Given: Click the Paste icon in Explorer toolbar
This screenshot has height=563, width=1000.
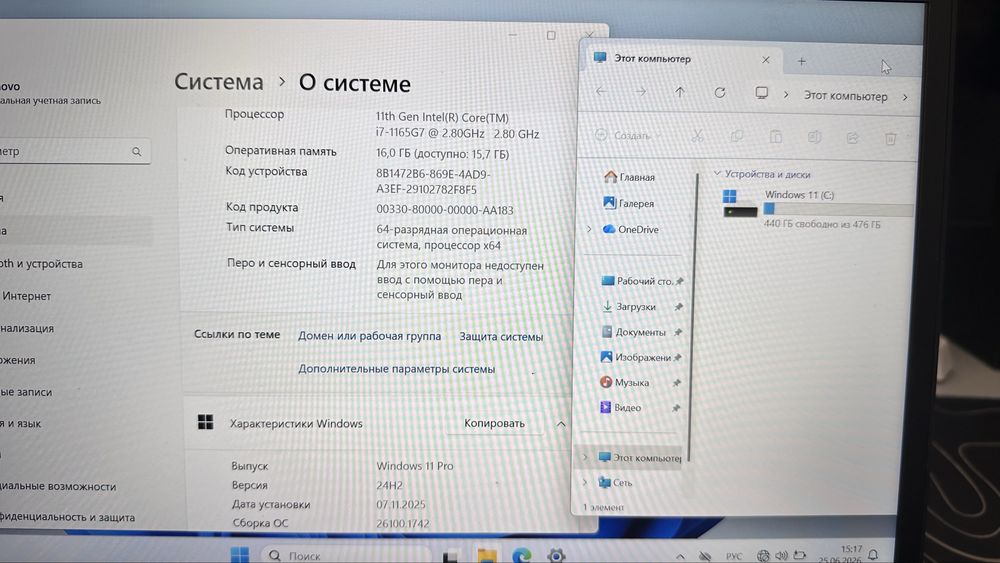Looking at the screenshot, I should [776, 136].
